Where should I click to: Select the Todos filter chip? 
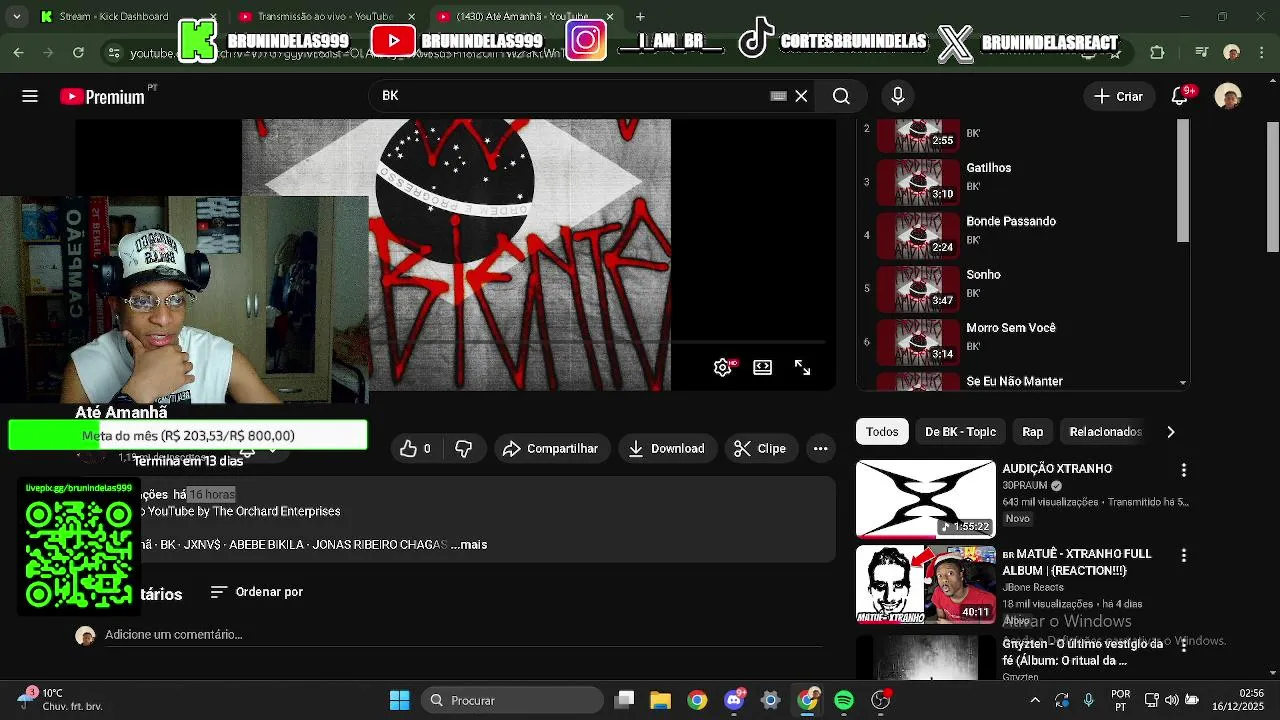tap(882, 432)
